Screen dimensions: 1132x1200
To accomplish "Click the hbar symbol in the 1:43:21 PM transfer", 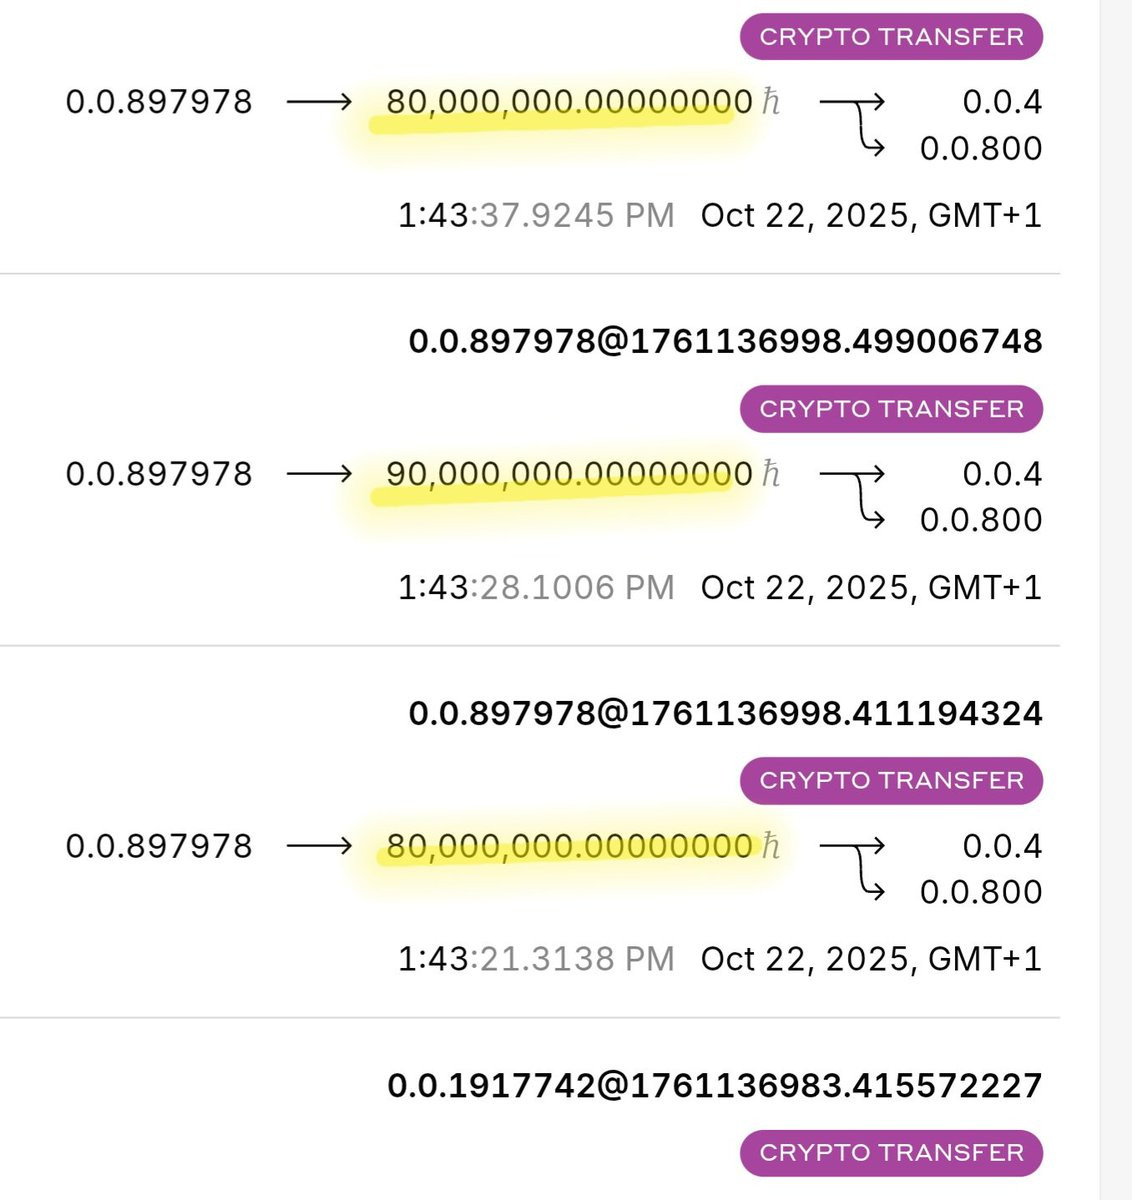I will coord(771,846).
